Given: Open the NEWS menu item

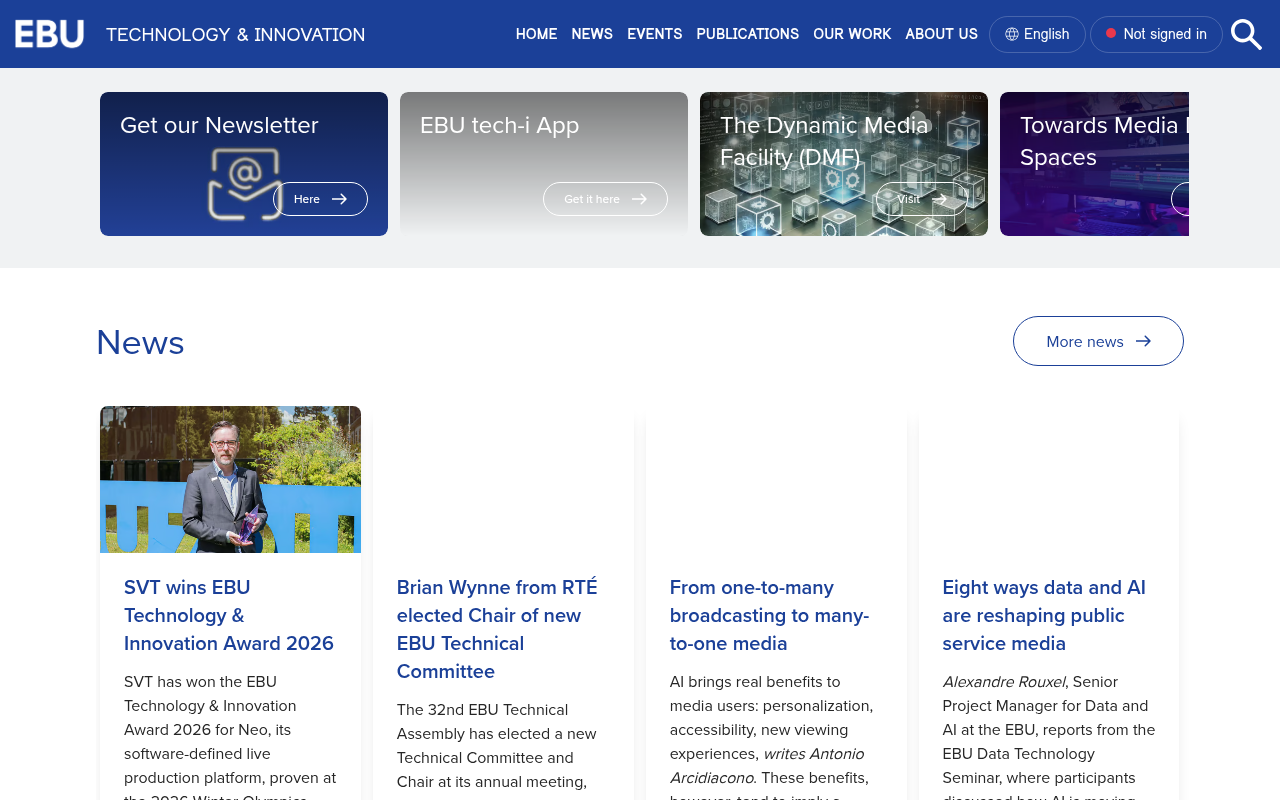Looking at the screenshot, I should [592, 34].
